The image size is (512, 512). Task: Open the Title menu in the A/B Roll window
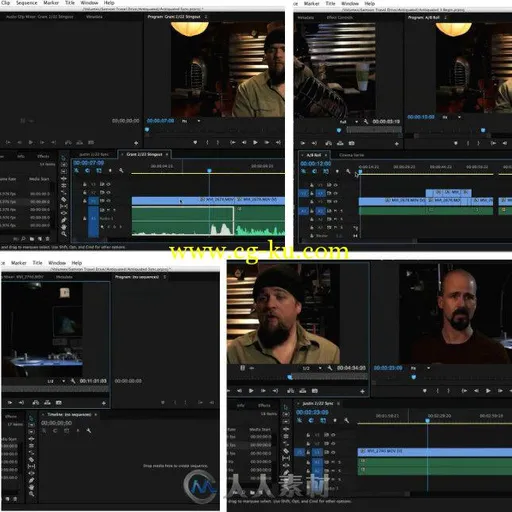point(330,3)
